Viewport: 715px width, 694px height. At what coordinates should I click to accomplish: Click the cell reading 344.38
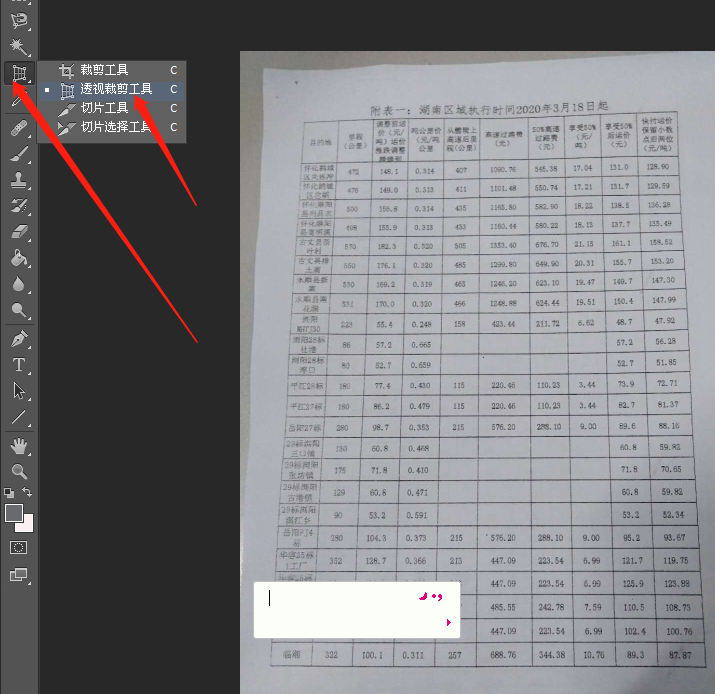click(552, 655)
